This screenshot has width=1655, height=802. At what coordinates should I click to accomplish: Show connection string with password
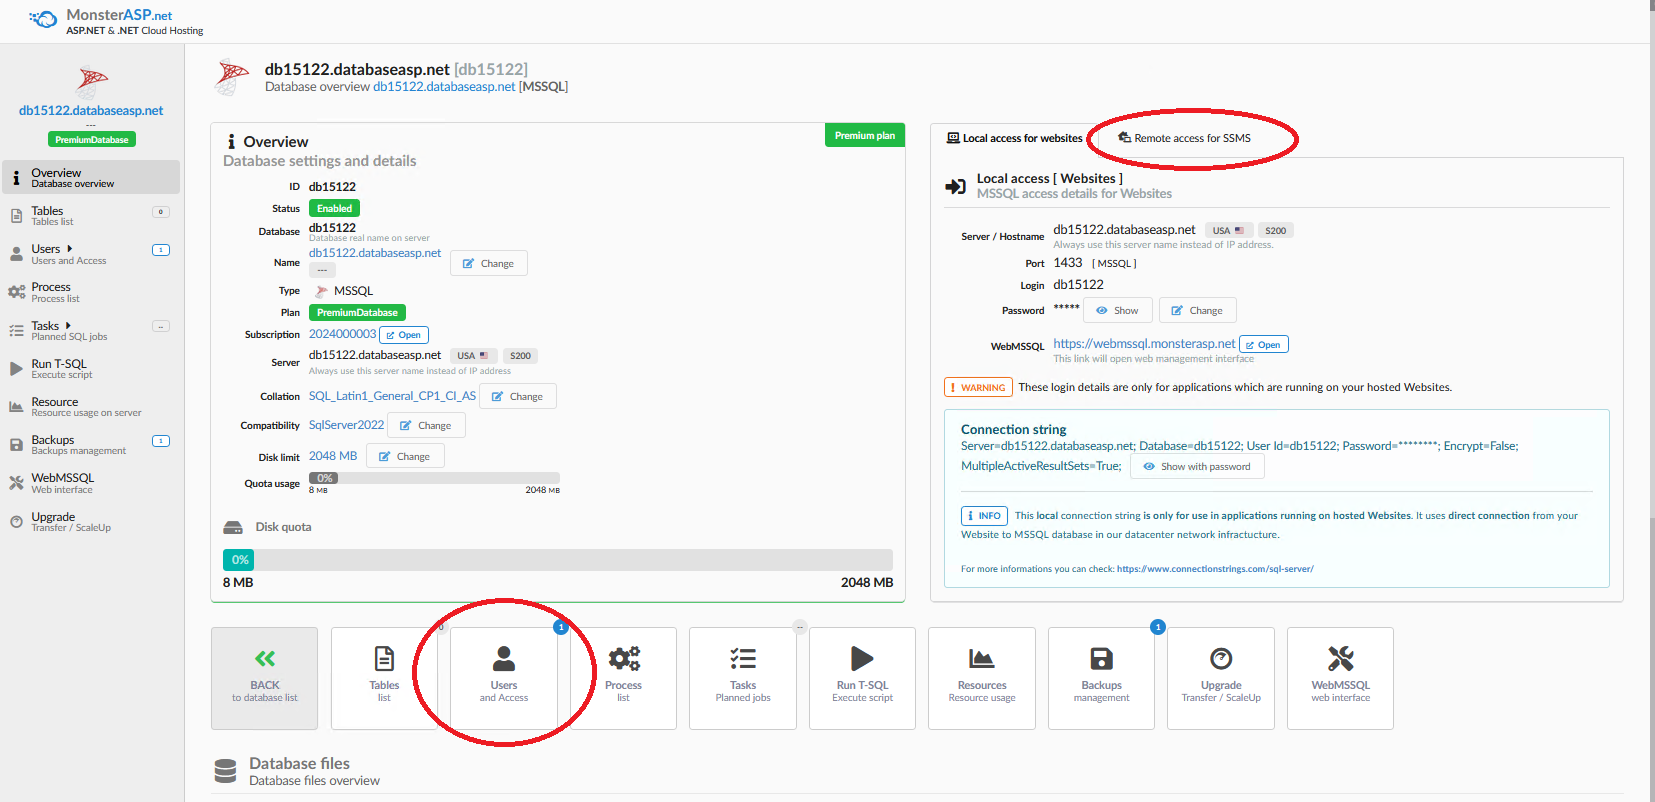(x=1197, y=467)
